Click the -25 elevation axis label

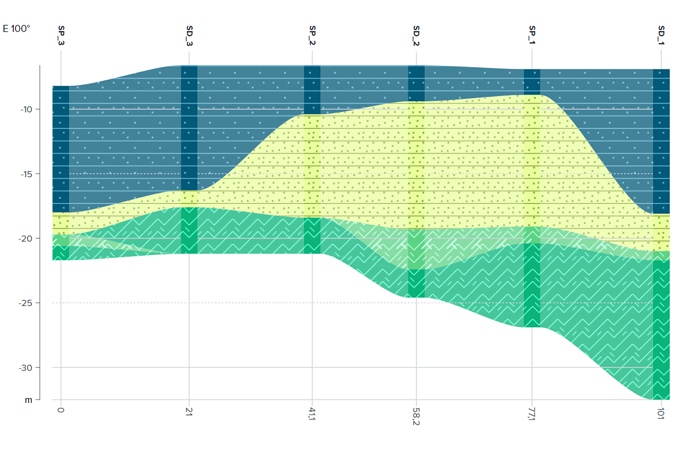(x=27, y=303)
